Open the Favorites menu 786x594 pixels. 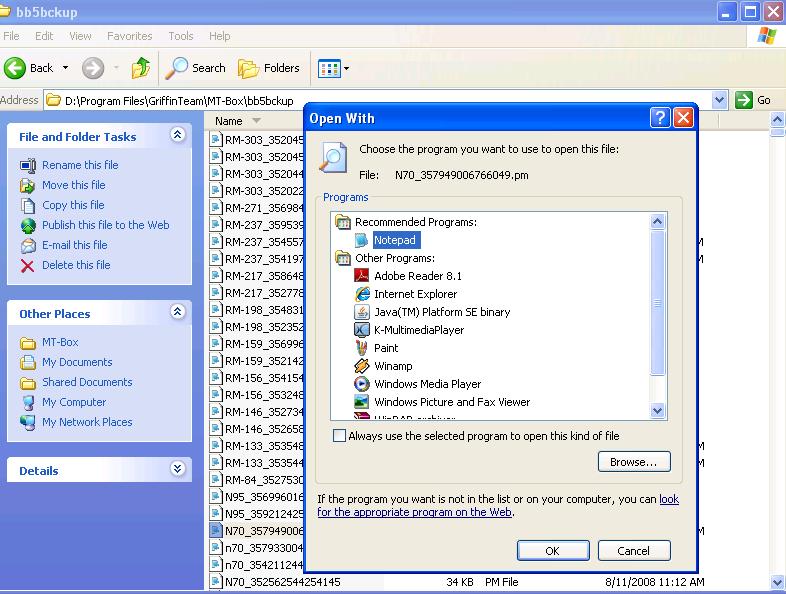pos(129,36)
